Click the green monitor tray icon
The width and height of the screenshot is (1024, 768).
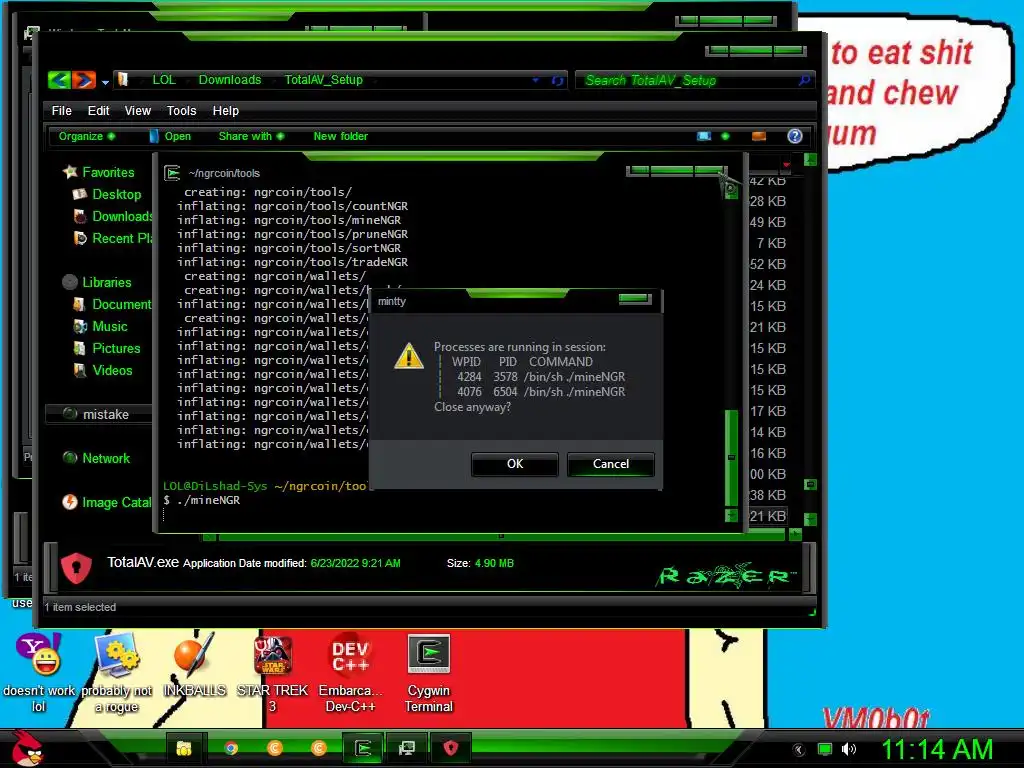[x=825, y=749]
